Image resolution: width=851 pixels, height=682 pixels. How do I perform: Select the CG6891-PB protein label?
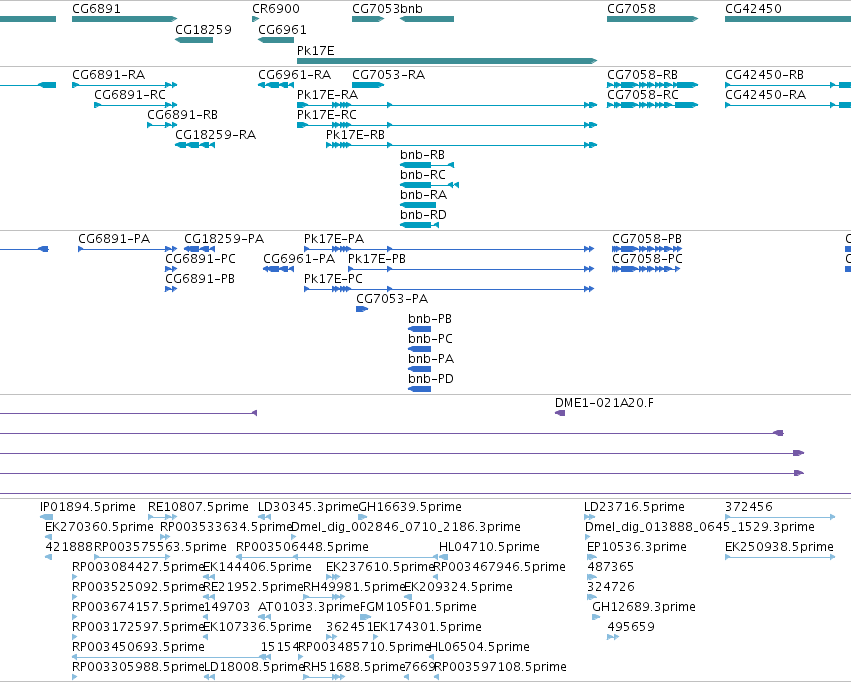(x=200, y=279)
